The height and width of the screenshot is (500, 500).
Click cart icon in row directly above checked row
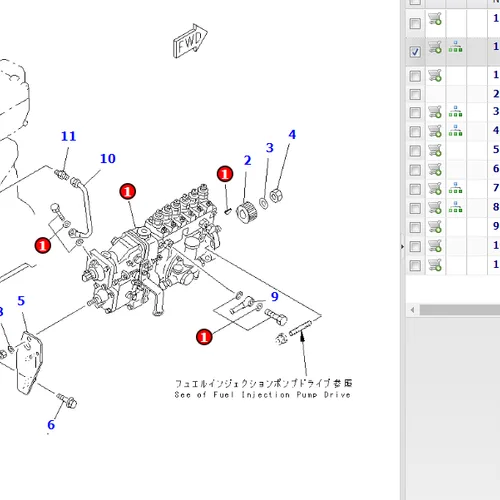[435, 19]
